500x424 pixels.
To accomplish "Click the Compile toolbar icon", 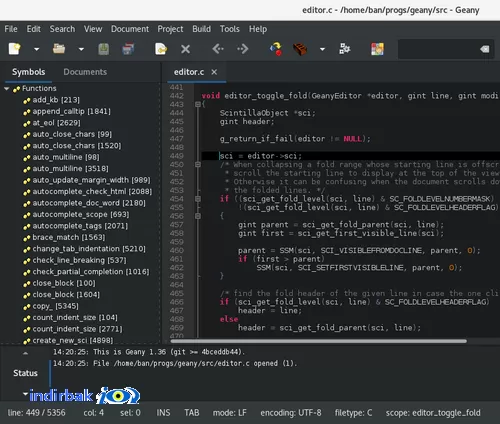I will (x=276, y=49).
